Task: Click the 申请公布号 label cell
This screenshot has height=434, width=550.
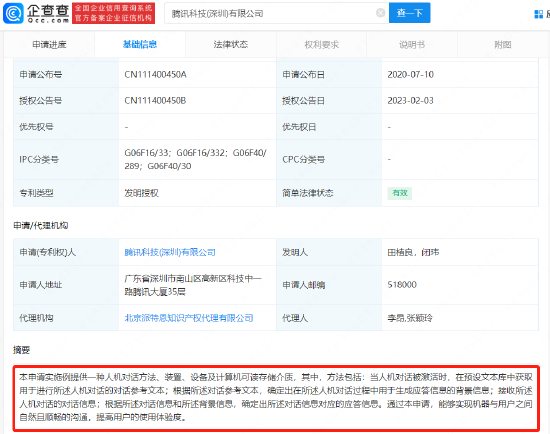Action: [x=66, y=74]
